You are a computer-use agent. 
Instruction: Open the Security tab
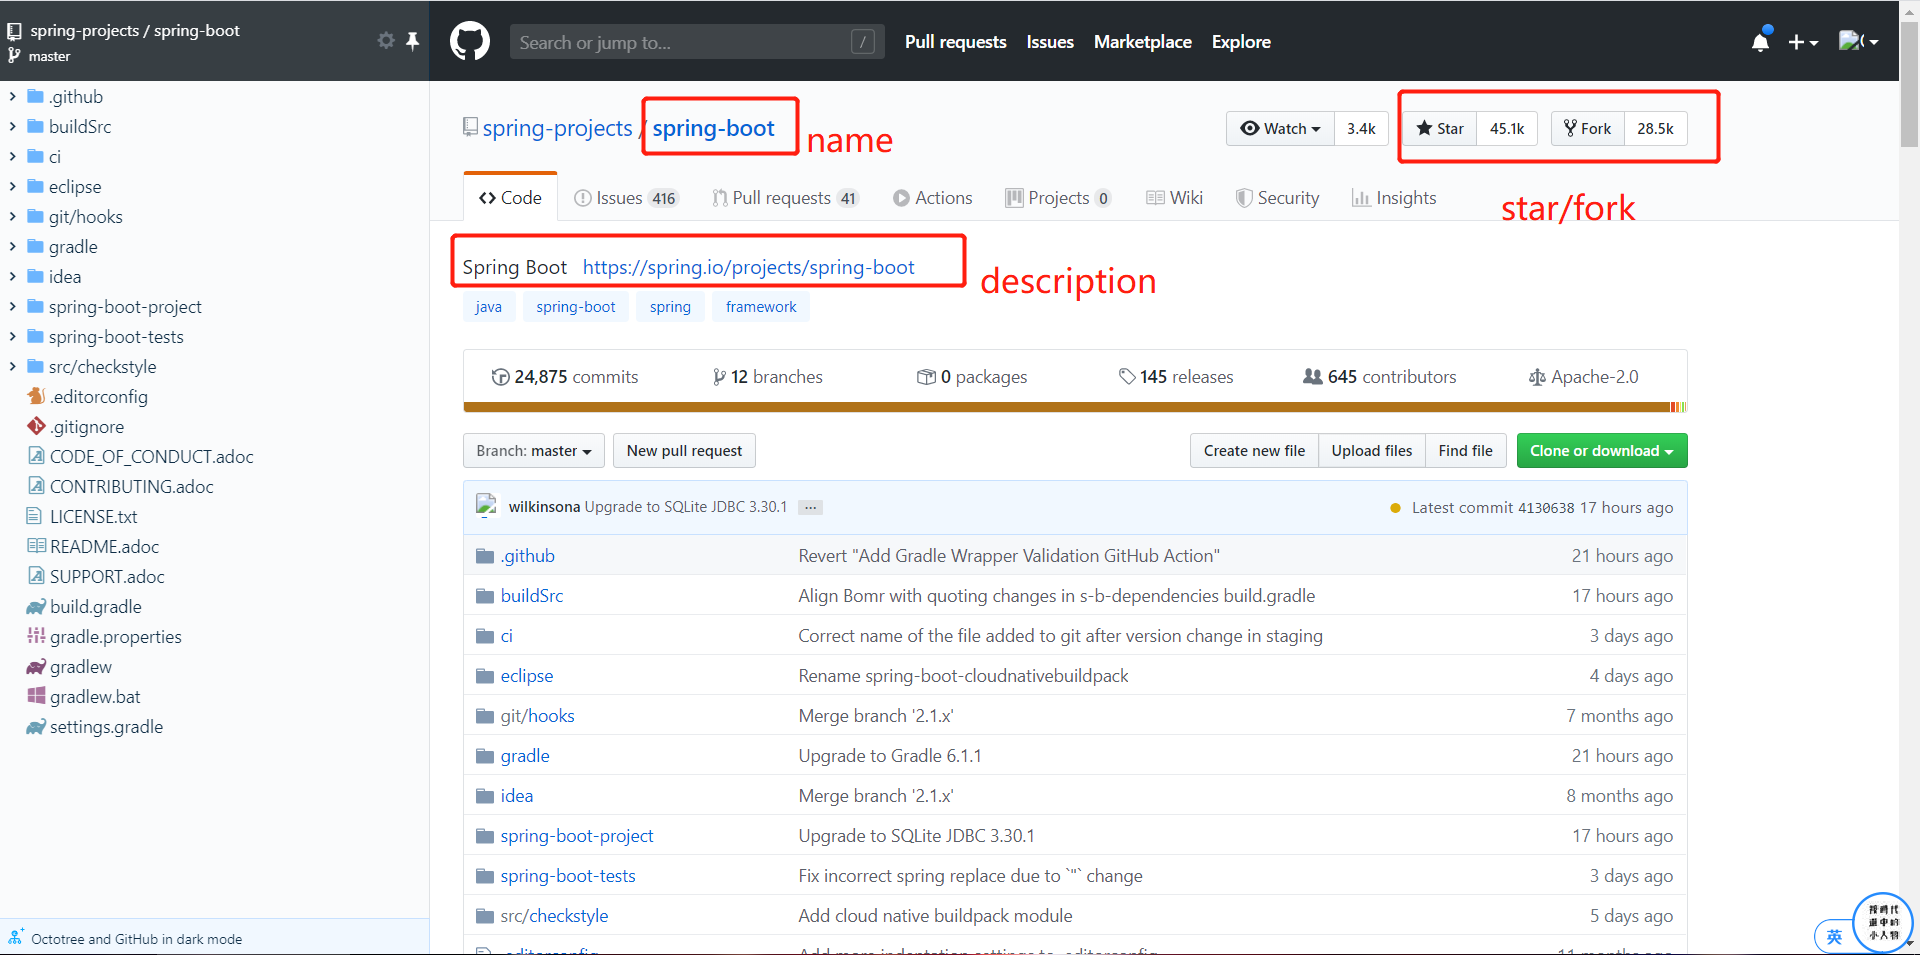tap(1277, 198)
